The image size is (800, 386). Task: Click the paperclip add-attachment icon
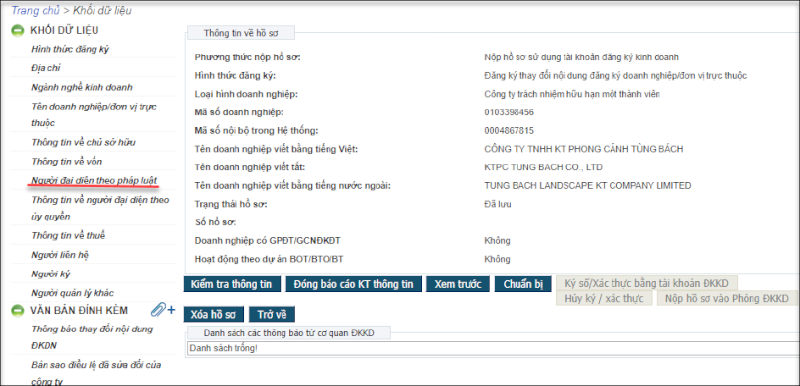tap(163, 310)
